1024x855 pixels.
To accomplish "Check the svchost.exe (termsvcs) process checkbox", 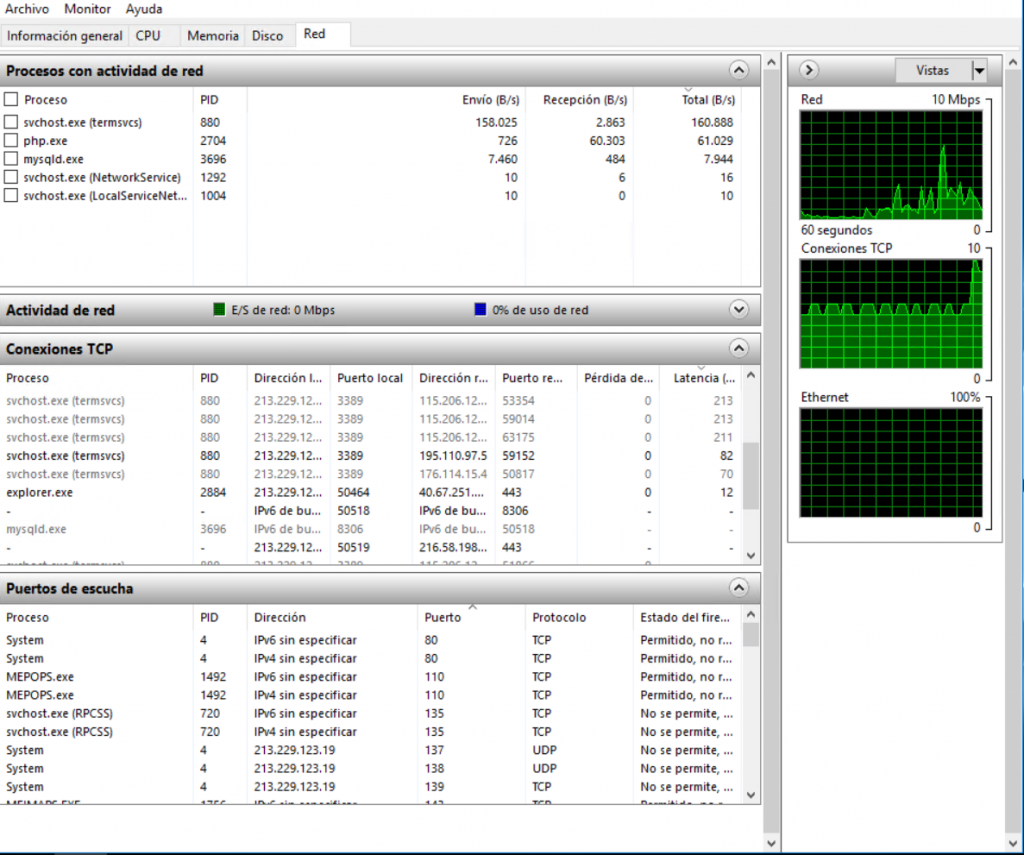I will click(11, 122).
